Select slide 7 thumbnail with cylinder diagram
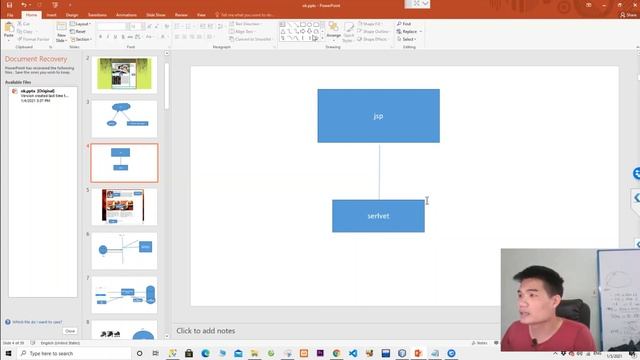640x360 pixels. pyautogui.click(x=124, y=295)
